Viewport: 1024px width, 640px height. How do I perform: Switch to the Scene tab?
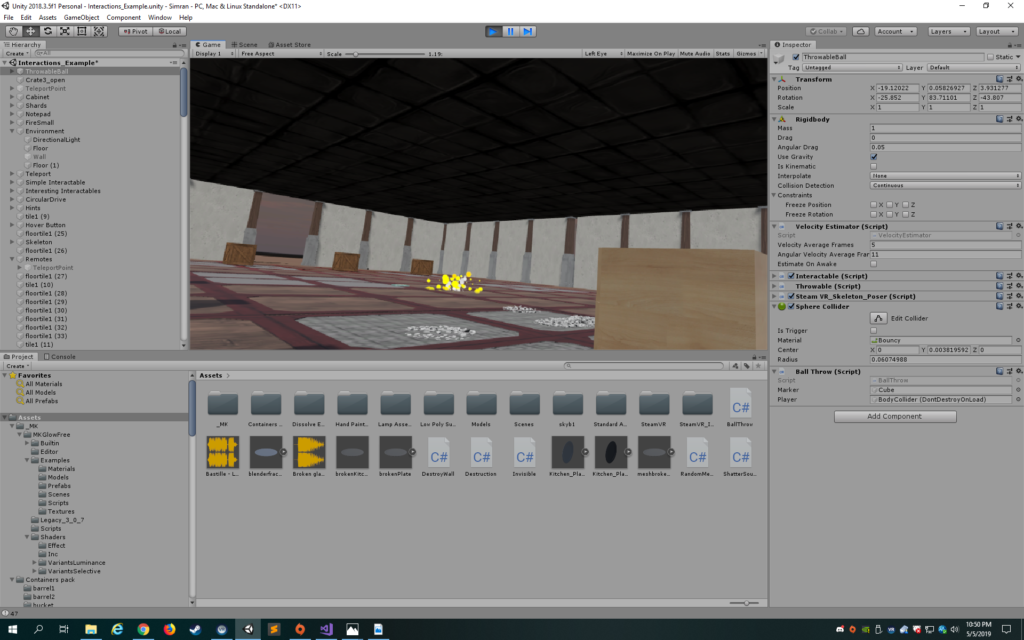pyautogui.click(x=244, y=45)
